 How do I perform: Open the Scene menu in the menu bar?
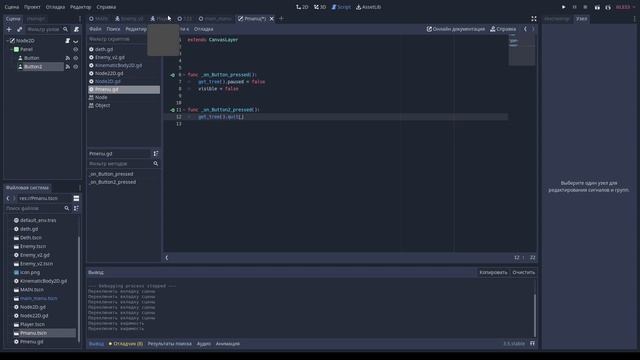click(11, 7)
